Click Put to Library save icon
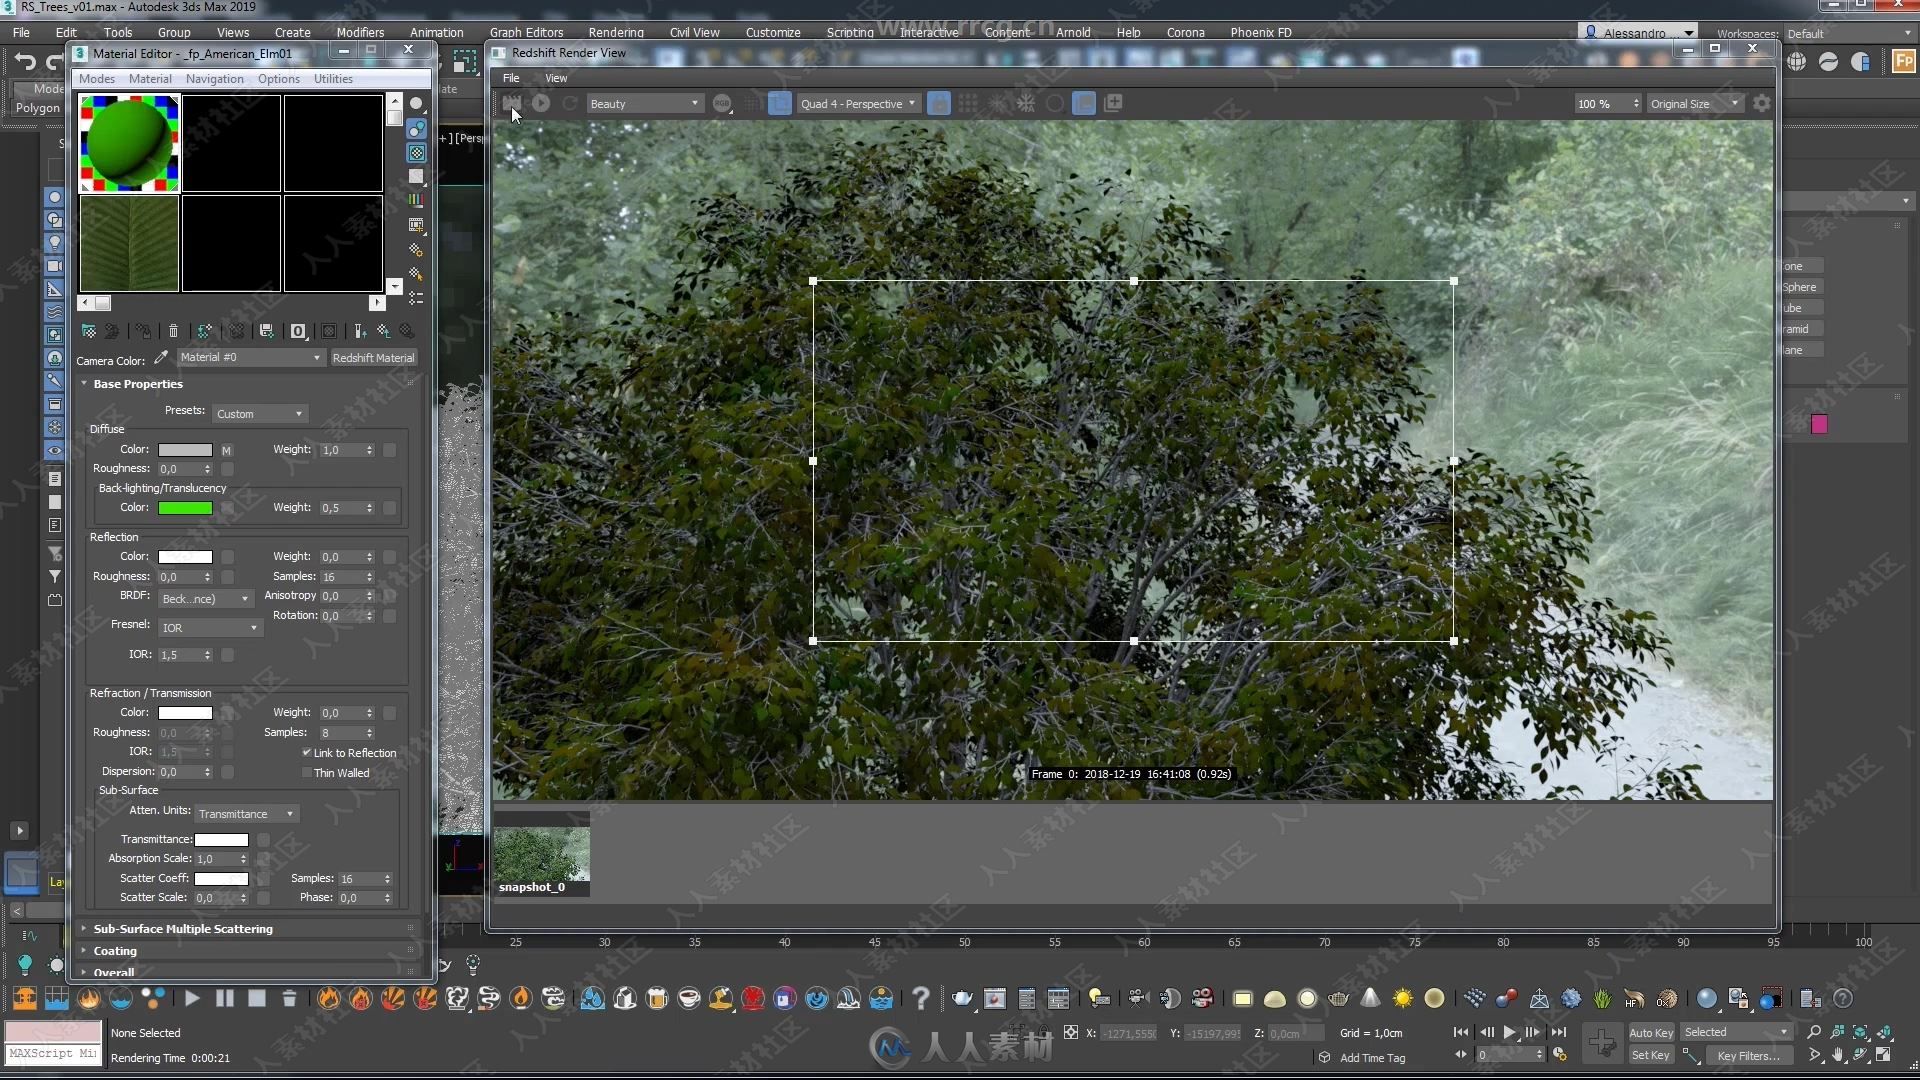 (x=266, y=331)
